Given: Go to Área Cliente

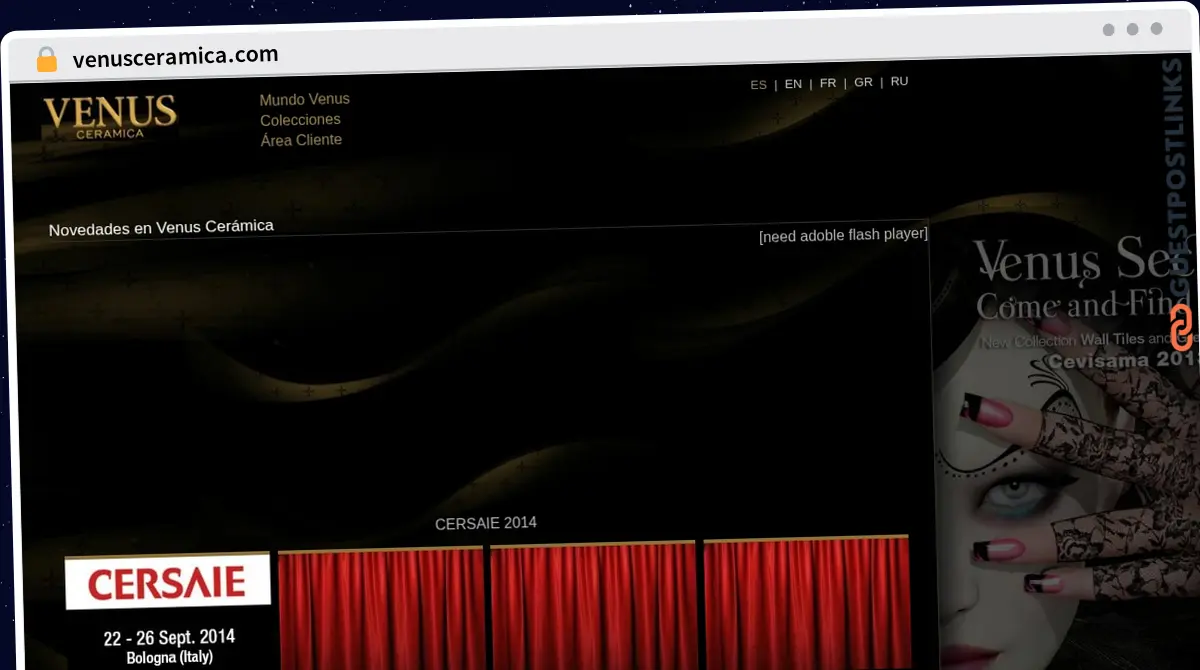Looking at the screenshot, I should coord(301,140).
